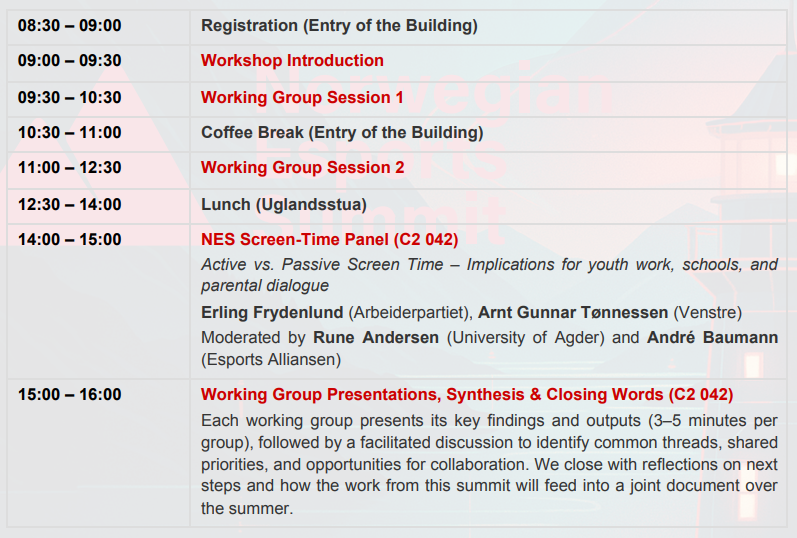Select the 10:30 – 11:00 time cell
797x538 pixels.
[69, 133]
